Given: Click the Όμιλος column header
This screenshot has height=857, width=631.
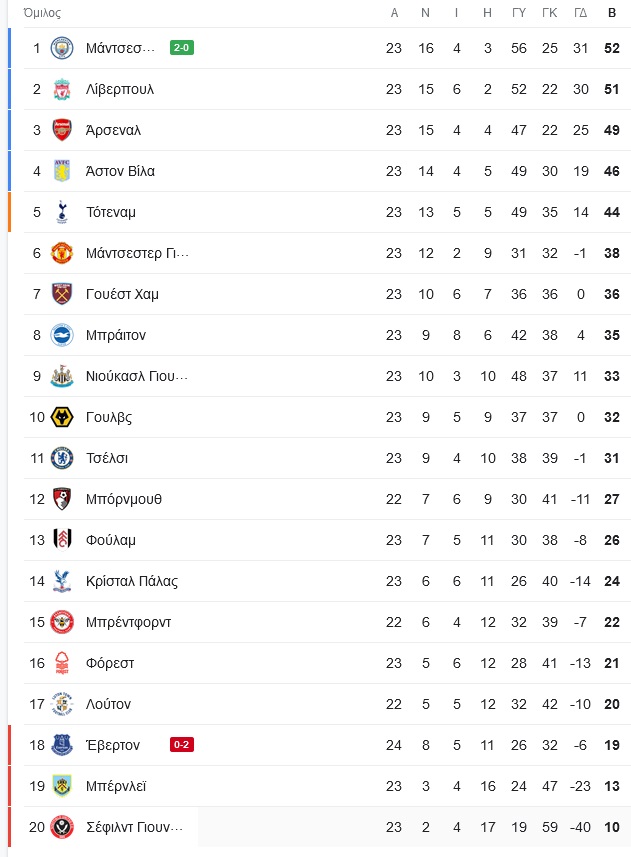Looking at the screenshot, I should click(42, 13).
